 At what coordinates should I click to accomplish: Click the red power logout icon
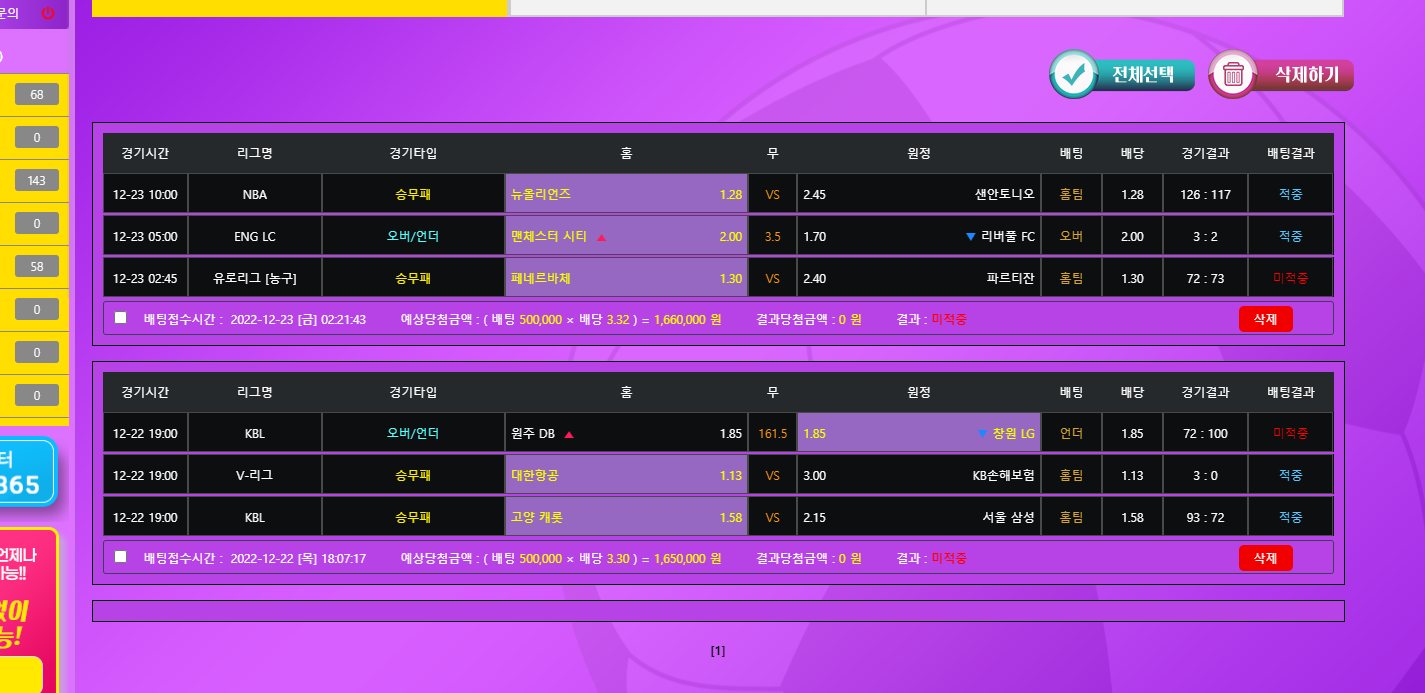click(x=48, y=13)
